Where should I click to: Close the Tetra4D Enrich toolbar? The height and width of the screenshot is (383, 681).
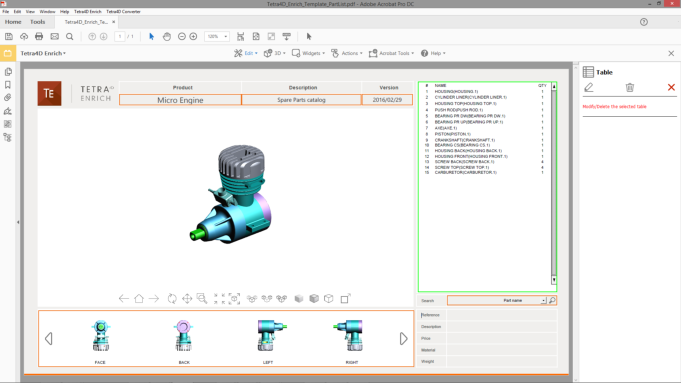coord(671,53)
